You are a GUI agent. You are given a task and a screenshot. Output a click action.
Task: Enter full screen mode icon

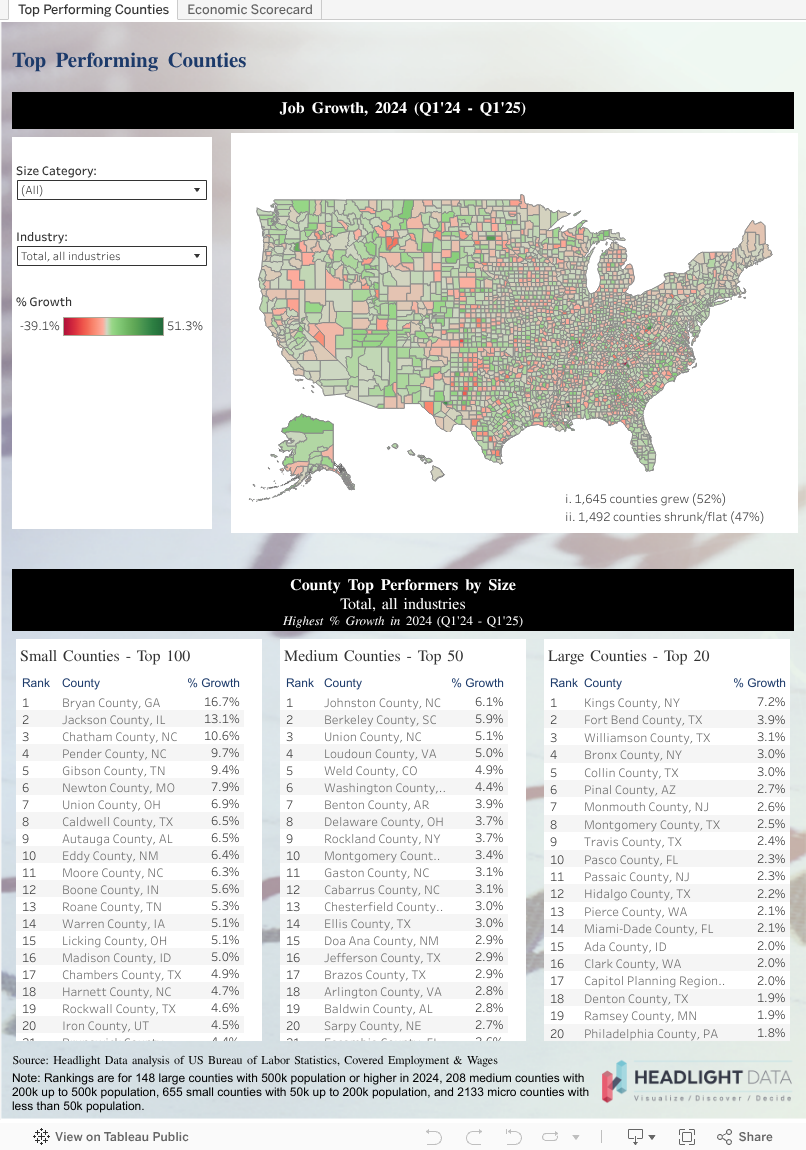[x=686, y=1137]
